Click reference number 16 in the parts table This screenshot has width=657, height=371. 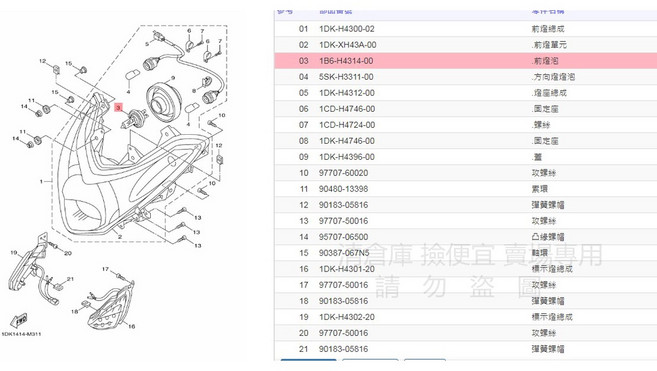pos(304,269)
